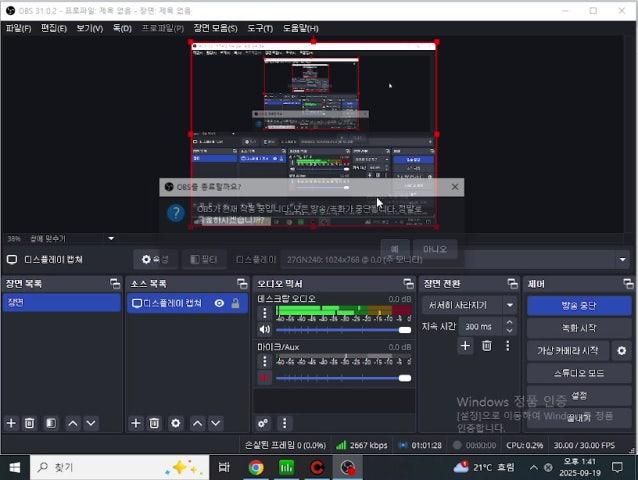Unmute 마이크/Aux

pos(265,378)
